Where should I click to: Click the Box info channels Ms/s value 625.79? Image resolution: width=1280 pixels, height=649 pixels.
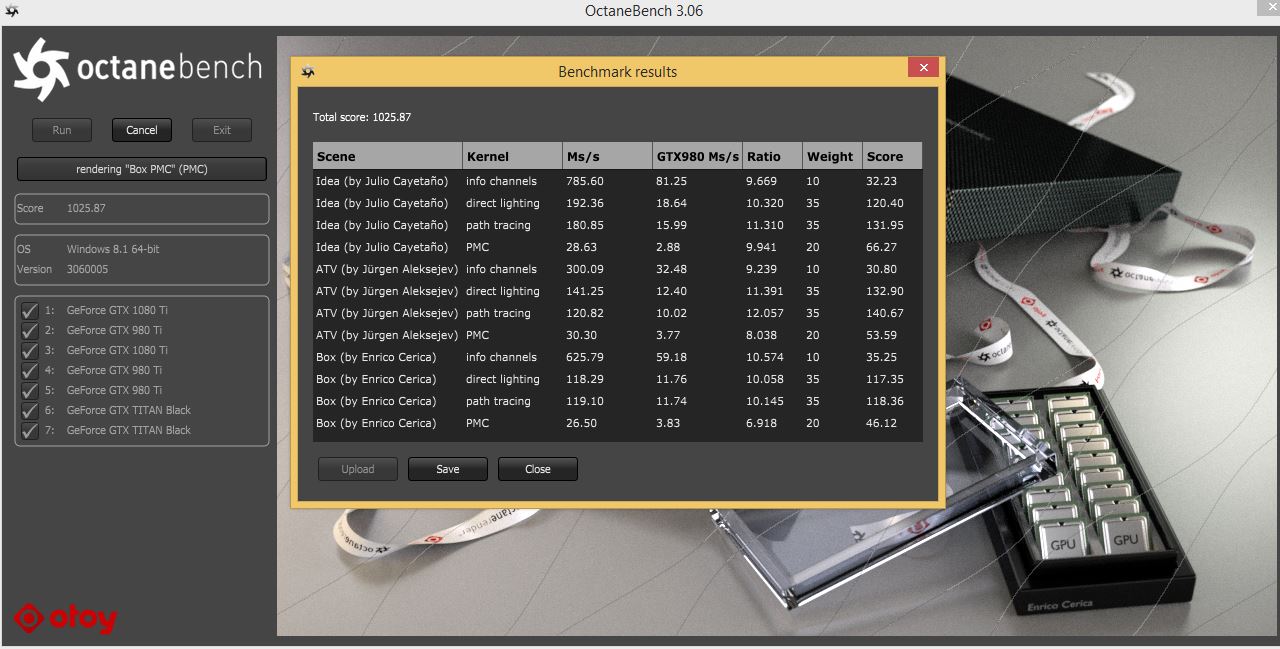point(585,357)
